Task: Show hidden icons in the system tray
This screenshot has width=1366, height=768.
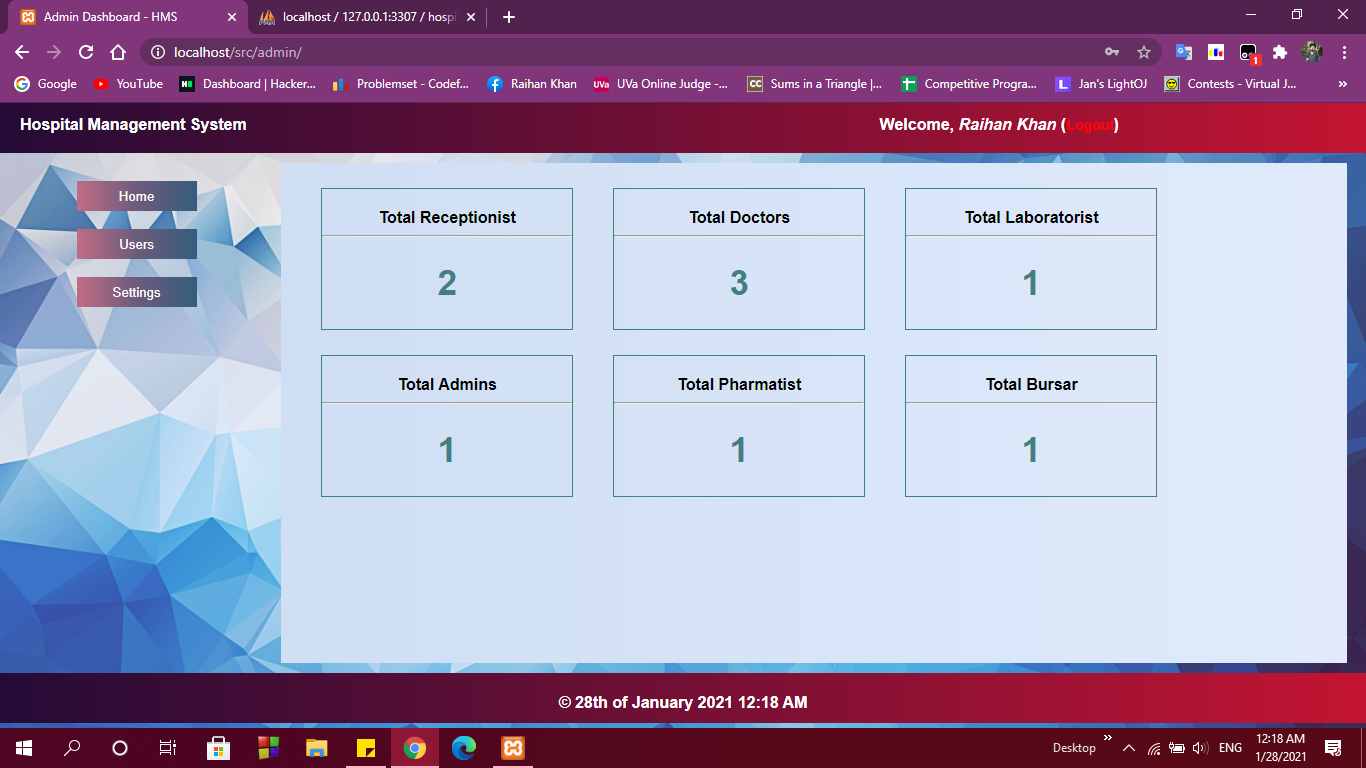Action: [1128, 747]
